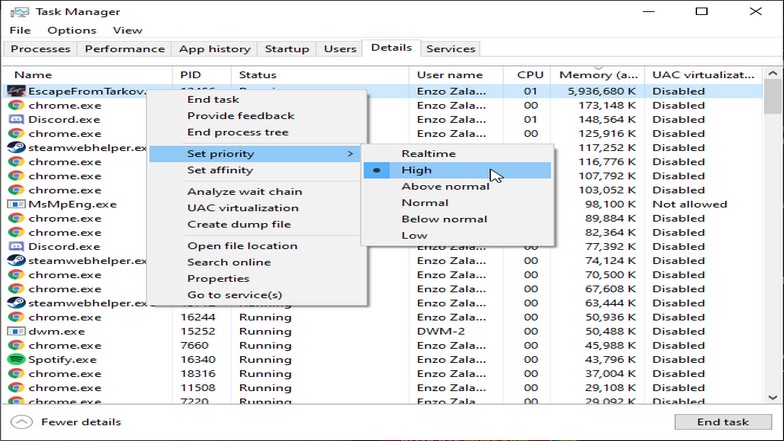Click the Task Manager title bar icon

pos(18,12)
